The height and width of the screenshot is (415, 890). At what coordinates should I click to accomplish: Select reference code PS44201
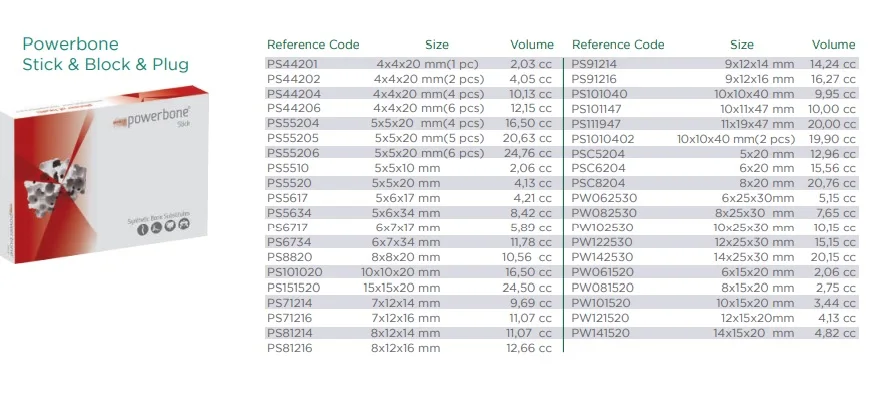point(293,64)
